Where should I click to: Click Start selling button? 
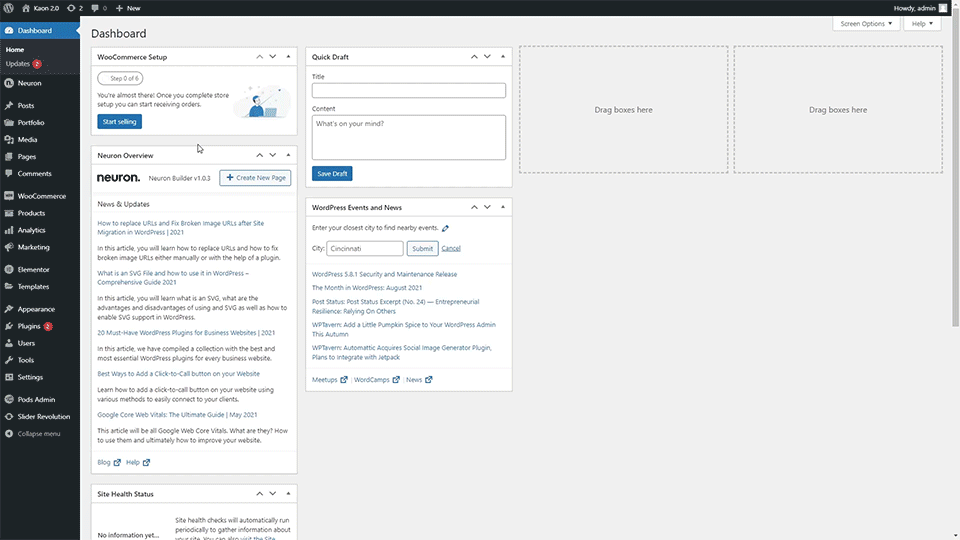pyautogui.click(x=119, y=122)
